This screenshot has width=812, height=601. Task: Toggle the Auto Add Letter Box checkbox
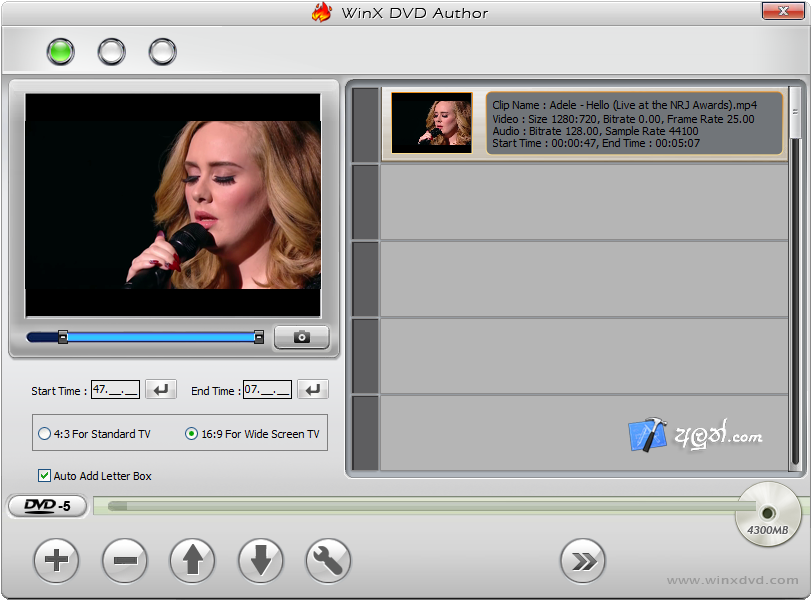coord(45,475)
